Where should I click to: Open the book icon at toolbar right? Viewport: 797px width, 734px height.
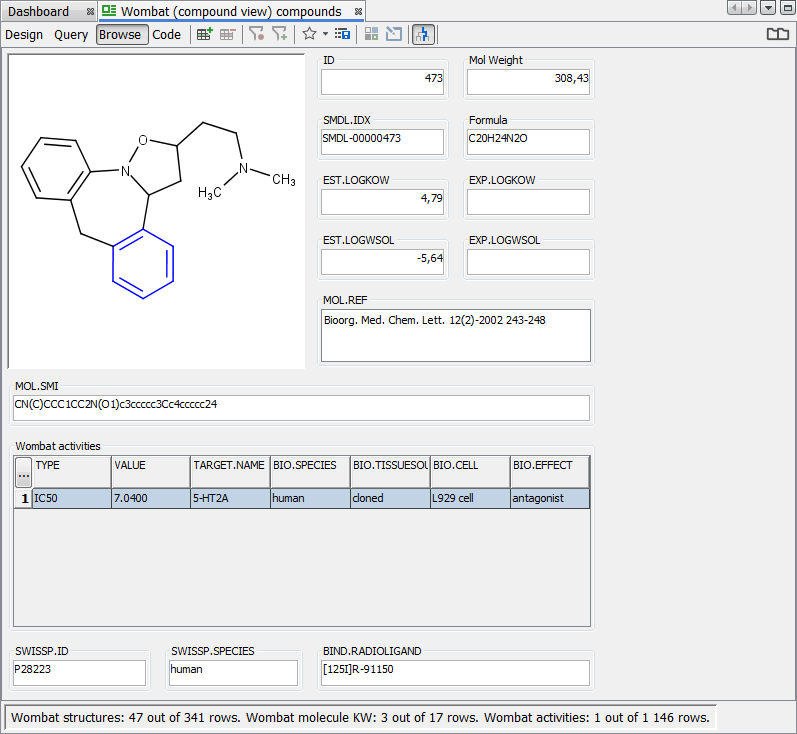point(777,34)
